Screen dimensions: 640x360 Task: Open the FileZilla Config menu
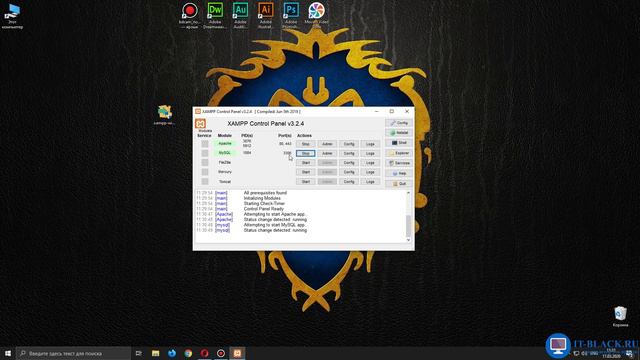click(349, 163)
